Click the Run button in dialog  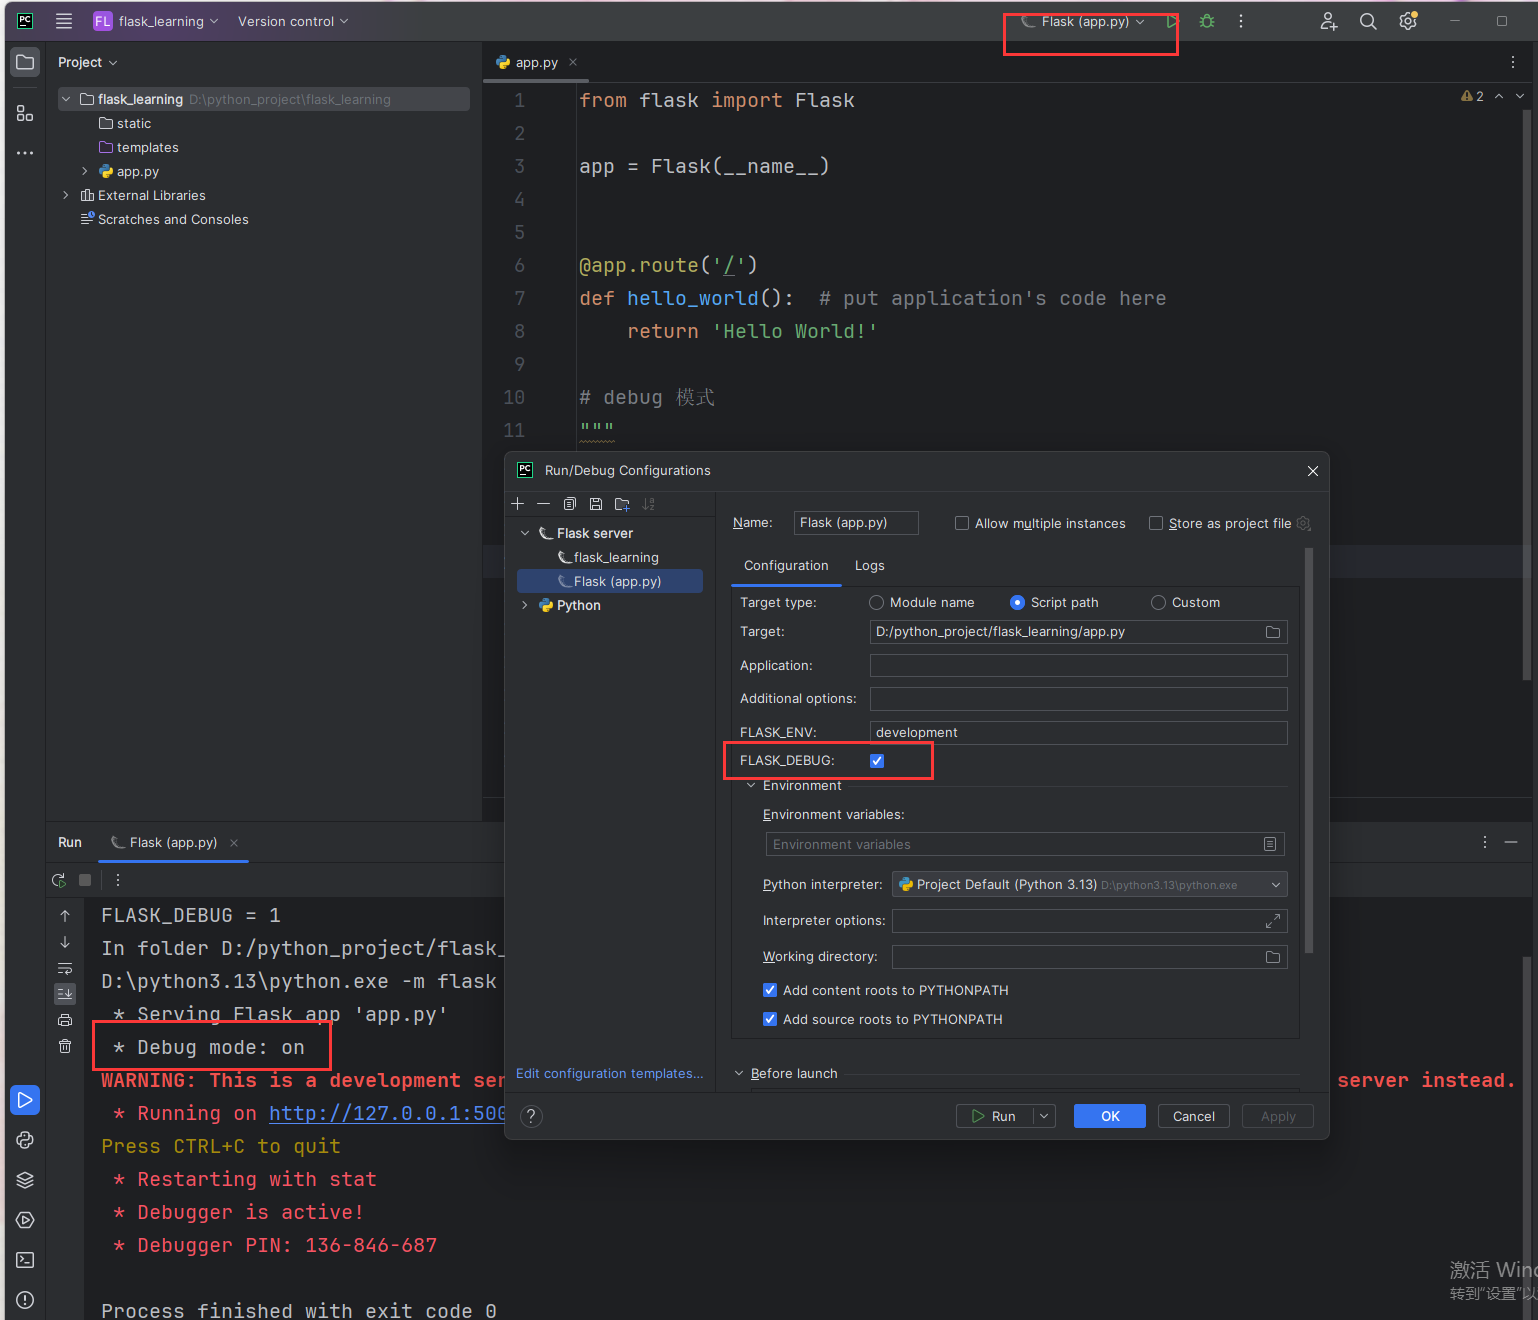(995, 1116)
